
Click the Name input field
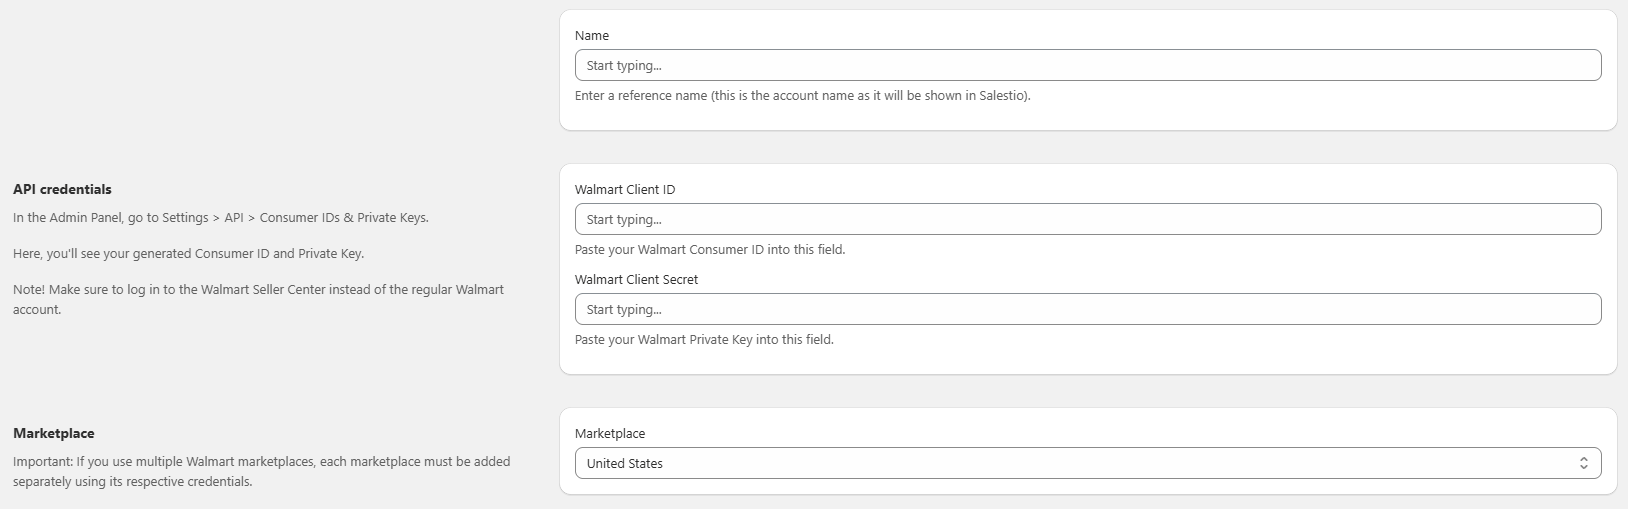click(1088, 66)
